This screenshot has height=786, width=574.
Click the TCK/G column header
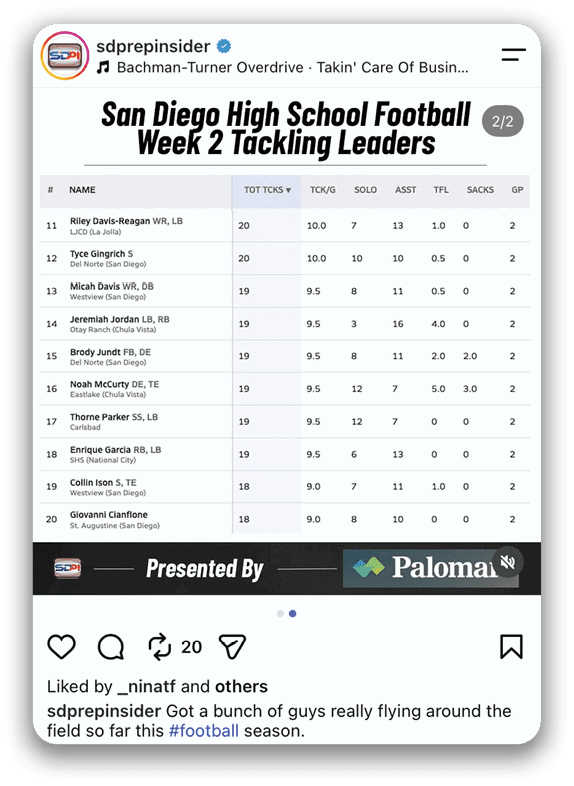322,190
